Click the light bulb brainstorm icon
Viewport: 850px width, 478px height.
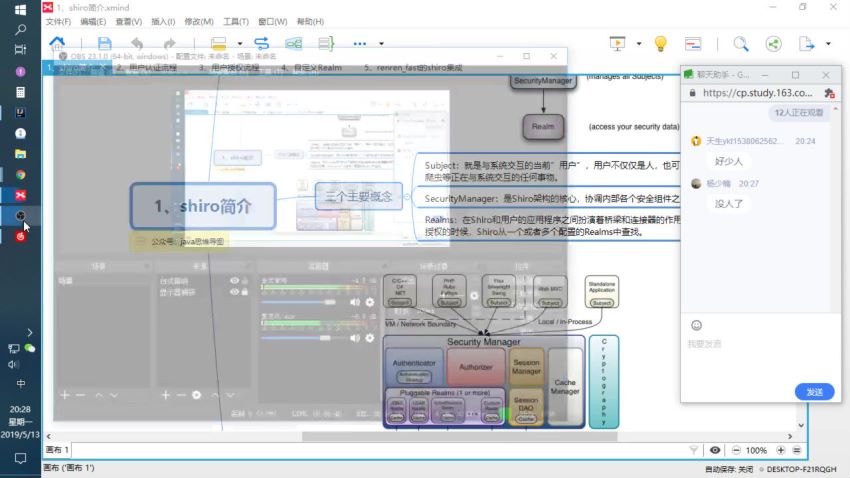660,43
